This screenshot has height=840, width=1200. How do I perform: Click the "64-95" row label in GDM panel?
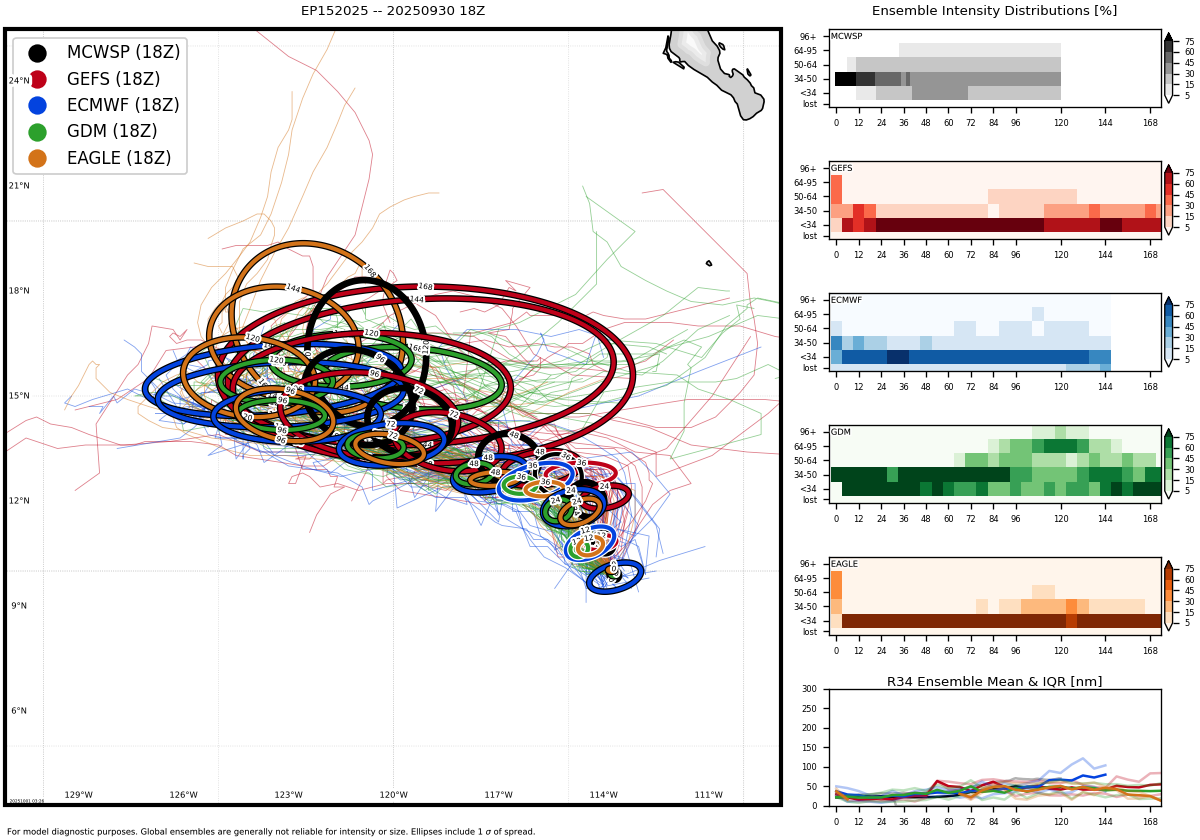[806, 447]
